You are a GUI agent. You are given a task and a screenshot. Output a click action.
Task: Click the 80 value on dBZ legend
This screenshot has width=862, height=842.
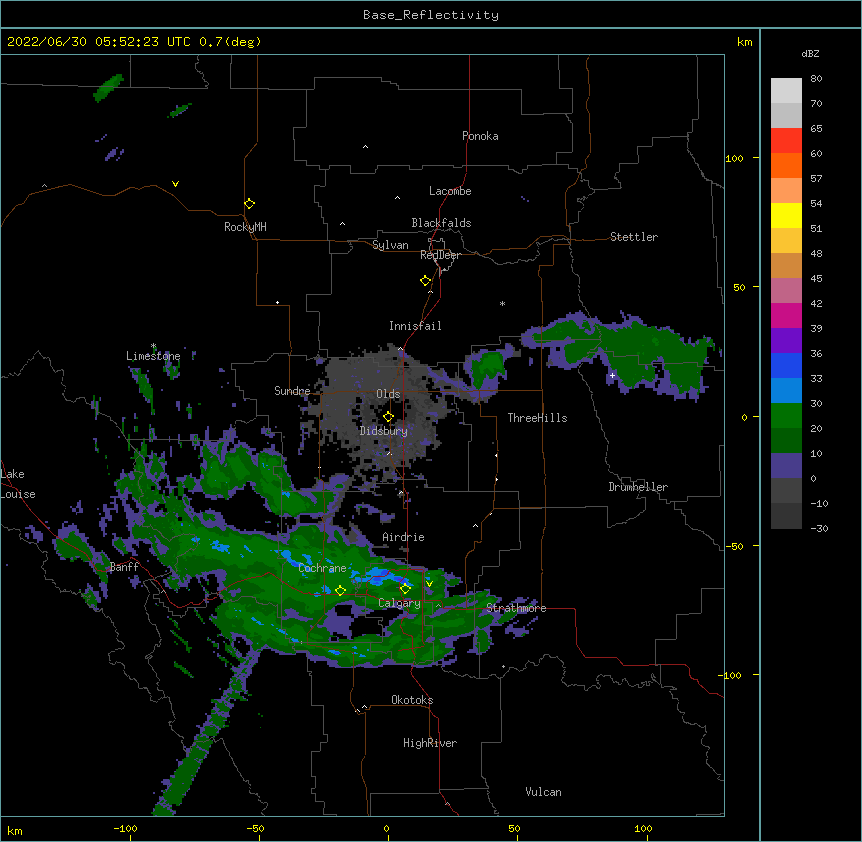tap(816, 79)
